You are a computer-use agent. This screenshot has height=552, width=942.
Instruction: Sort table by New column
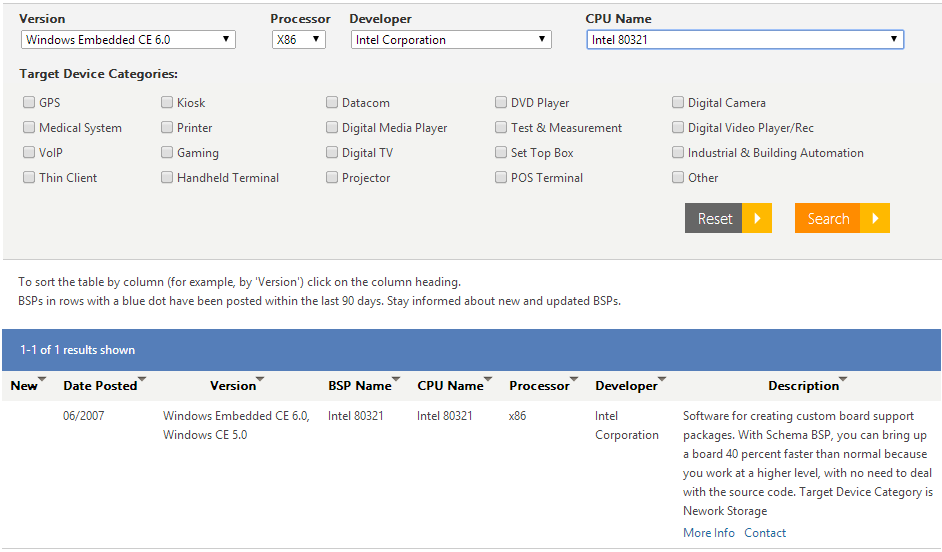(x=24, y=386)
